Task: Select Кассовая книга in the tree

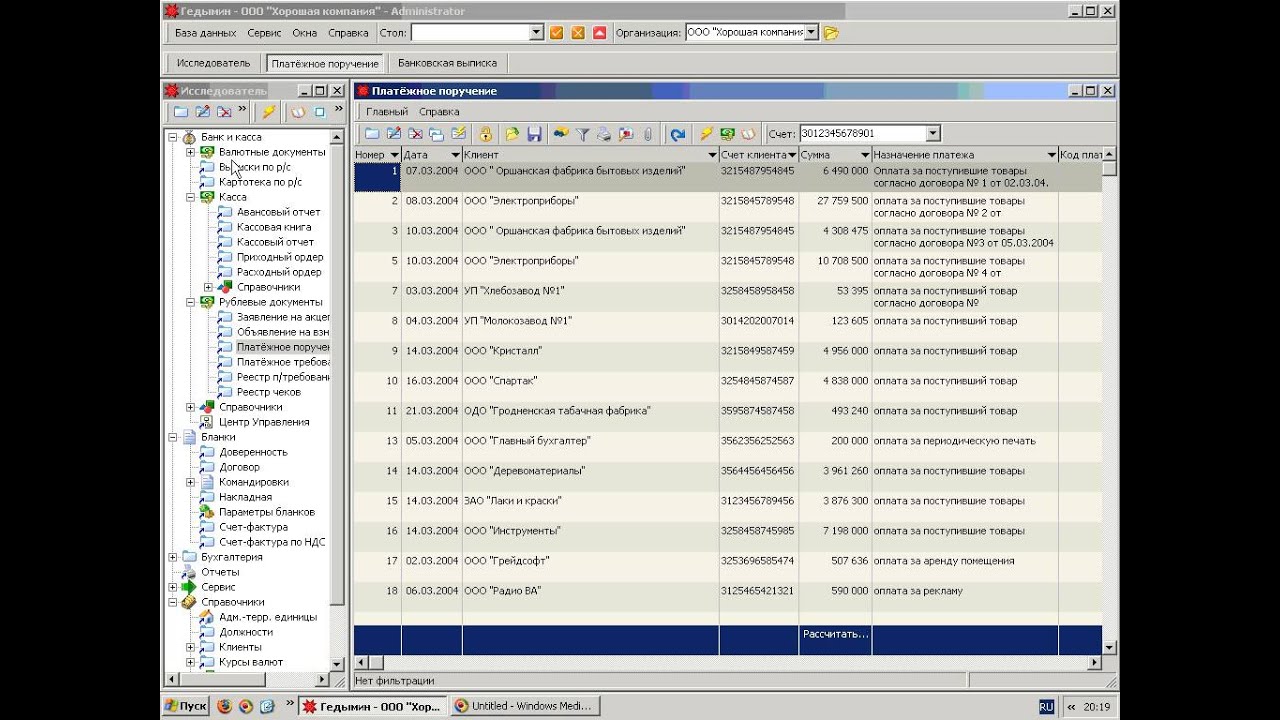Action: 274,227
